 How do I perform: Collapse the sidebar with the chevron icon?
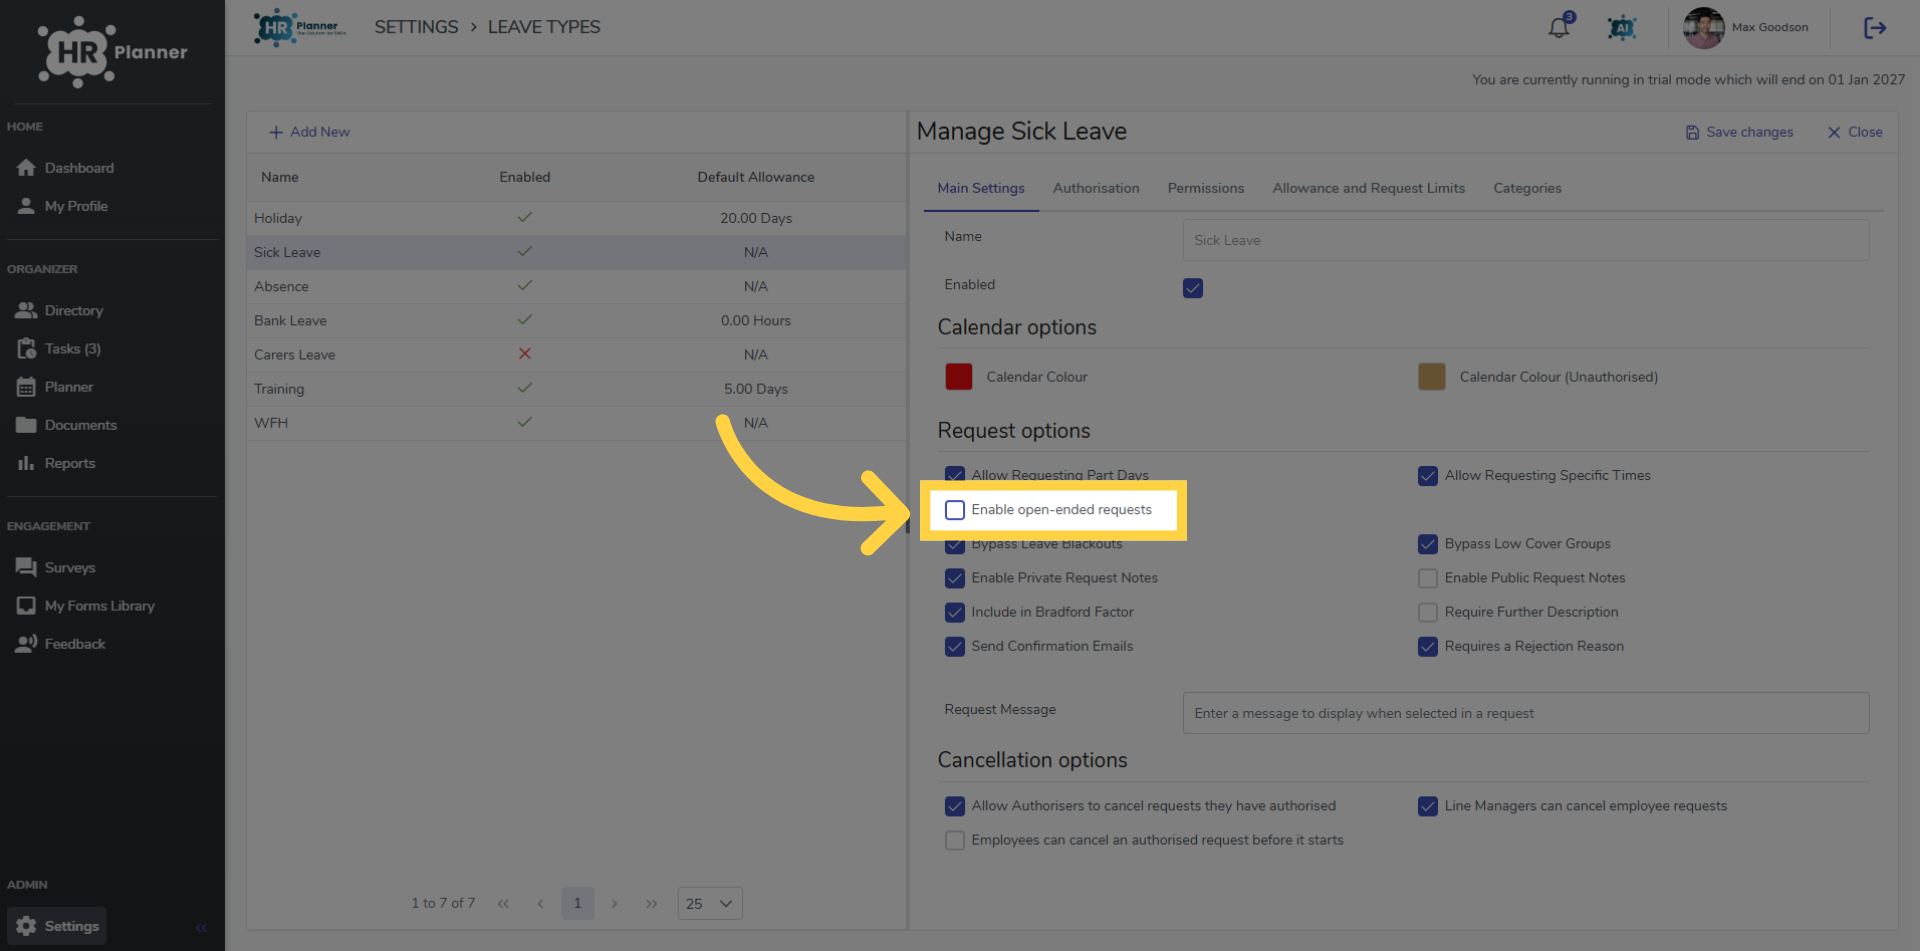tap(201, 927)
